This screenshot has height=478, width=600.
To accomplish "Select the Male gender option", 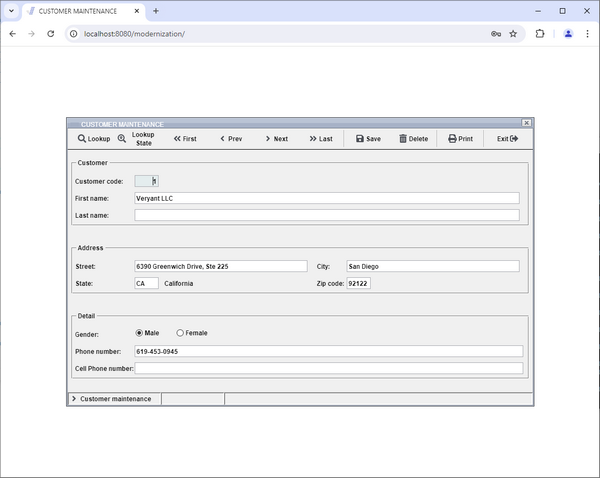I will (139, 333).
